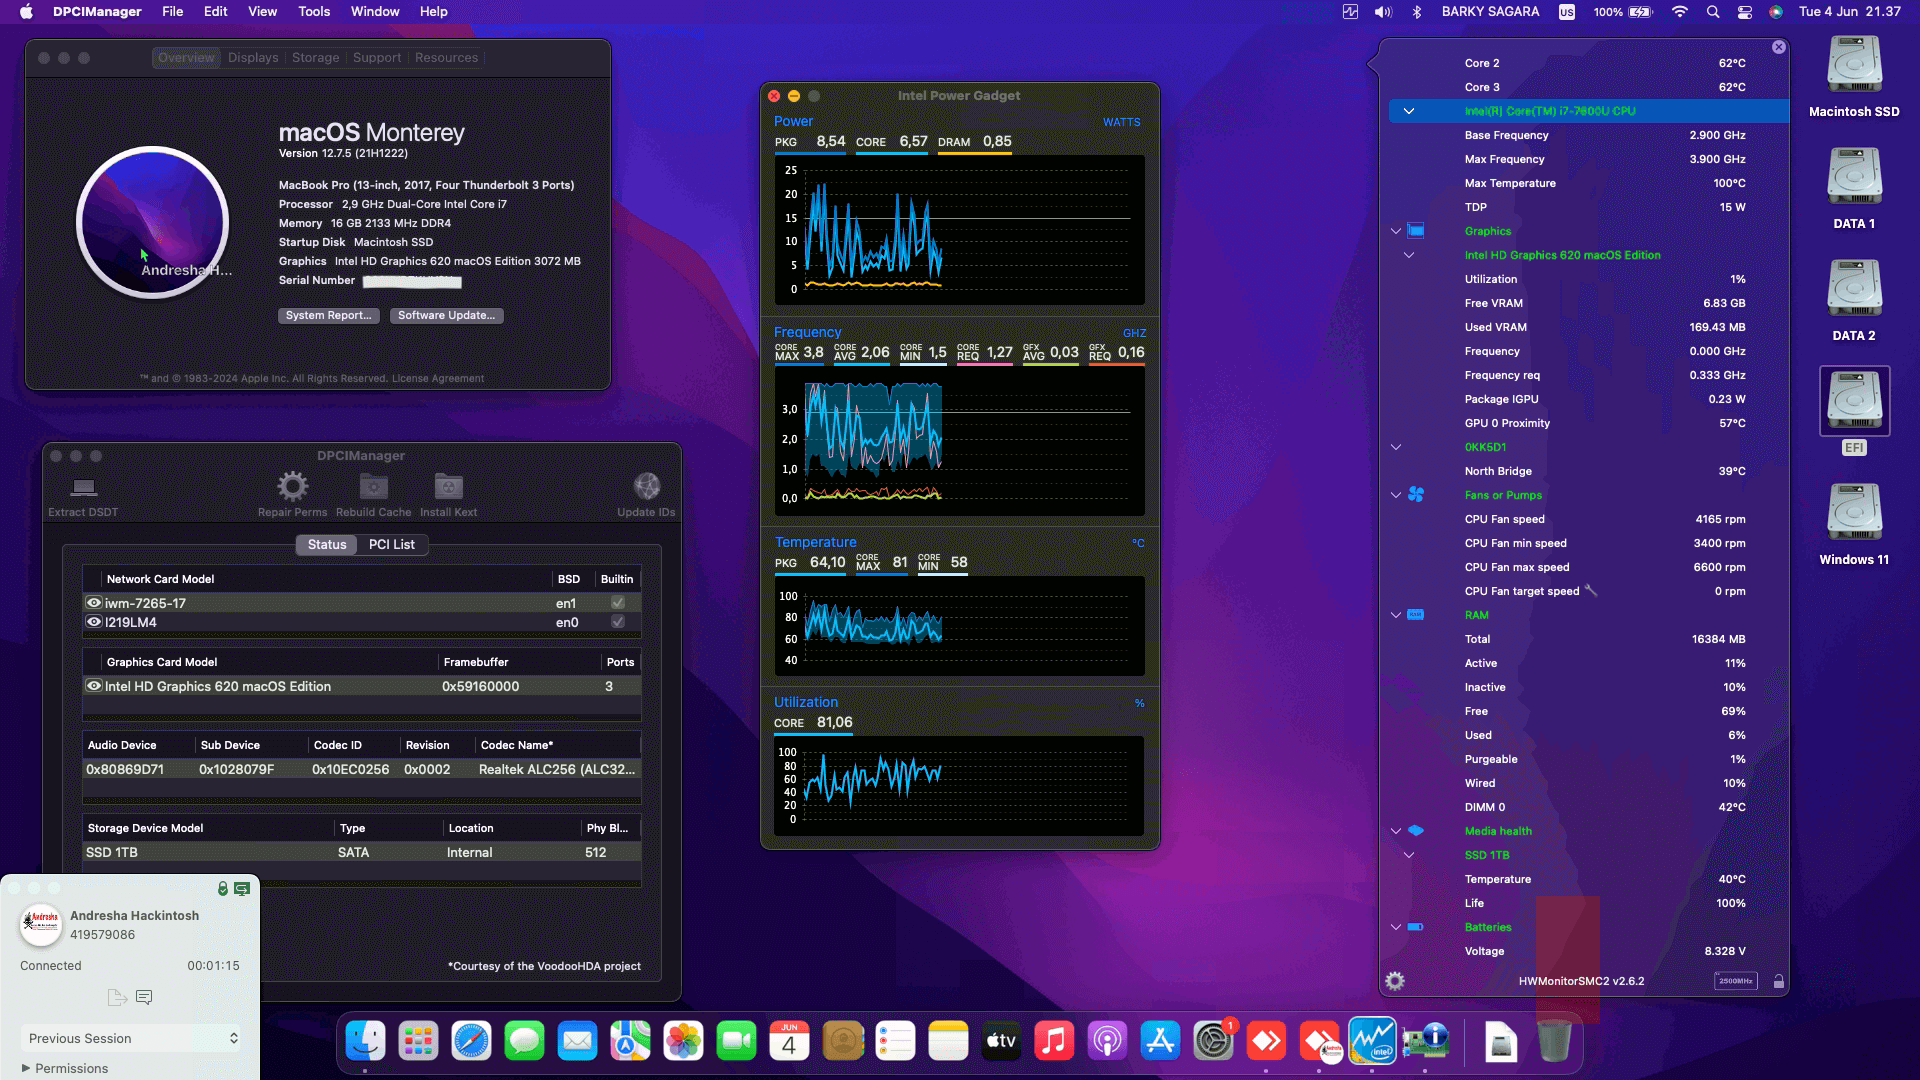
Task: Click Rebuild Cache folder icon
Action: tap(374, 487)
